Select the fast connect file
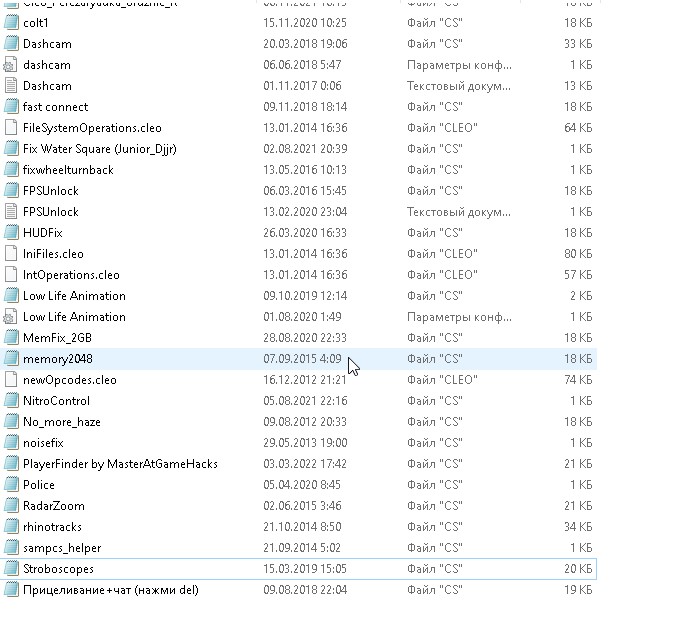Viewport: 692px width, 623px height. (55, 107)
